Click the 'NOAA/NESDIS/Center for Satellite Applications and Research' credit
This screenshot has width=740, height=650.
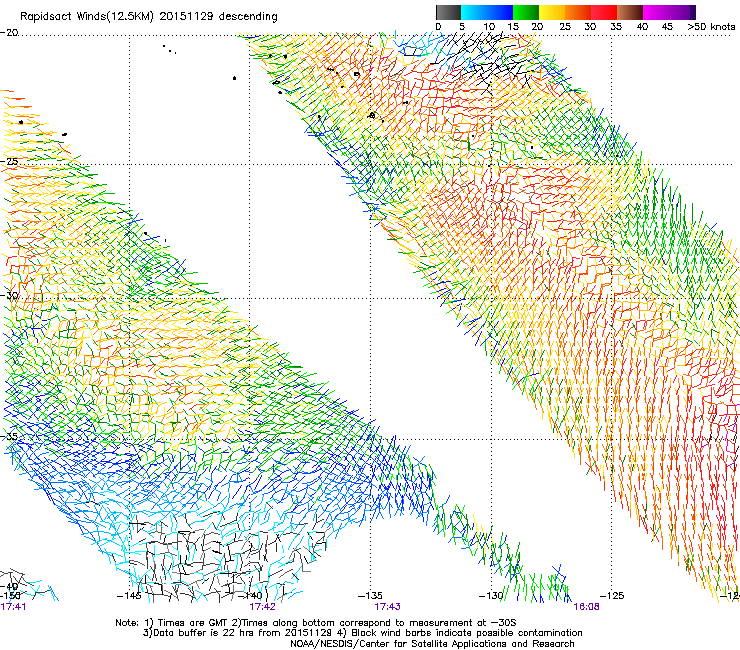[432, 644]
